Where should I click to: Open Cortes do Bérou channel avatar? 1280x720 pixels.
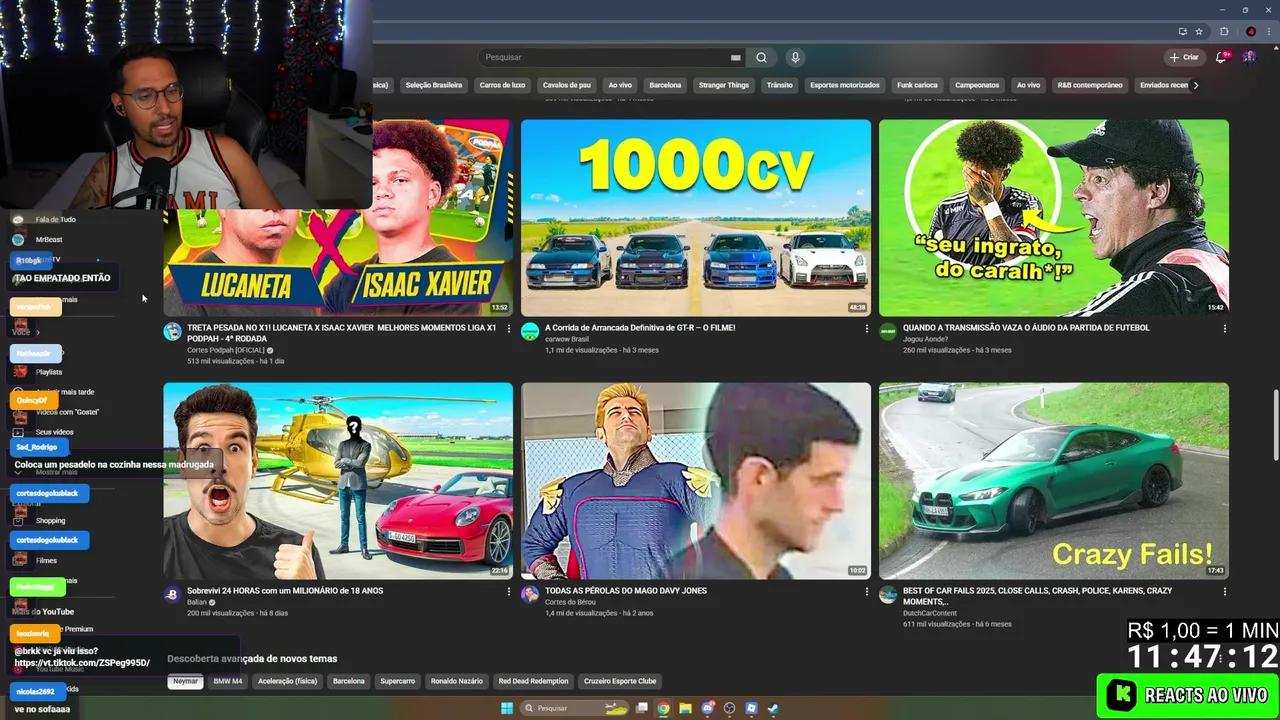[530, 595]
